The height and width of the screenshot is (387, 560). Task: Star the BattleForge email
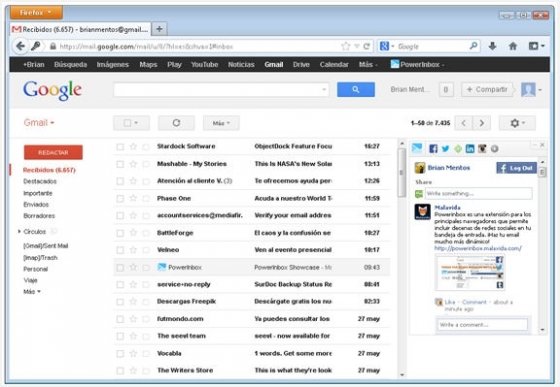click(x=133, y=233)
